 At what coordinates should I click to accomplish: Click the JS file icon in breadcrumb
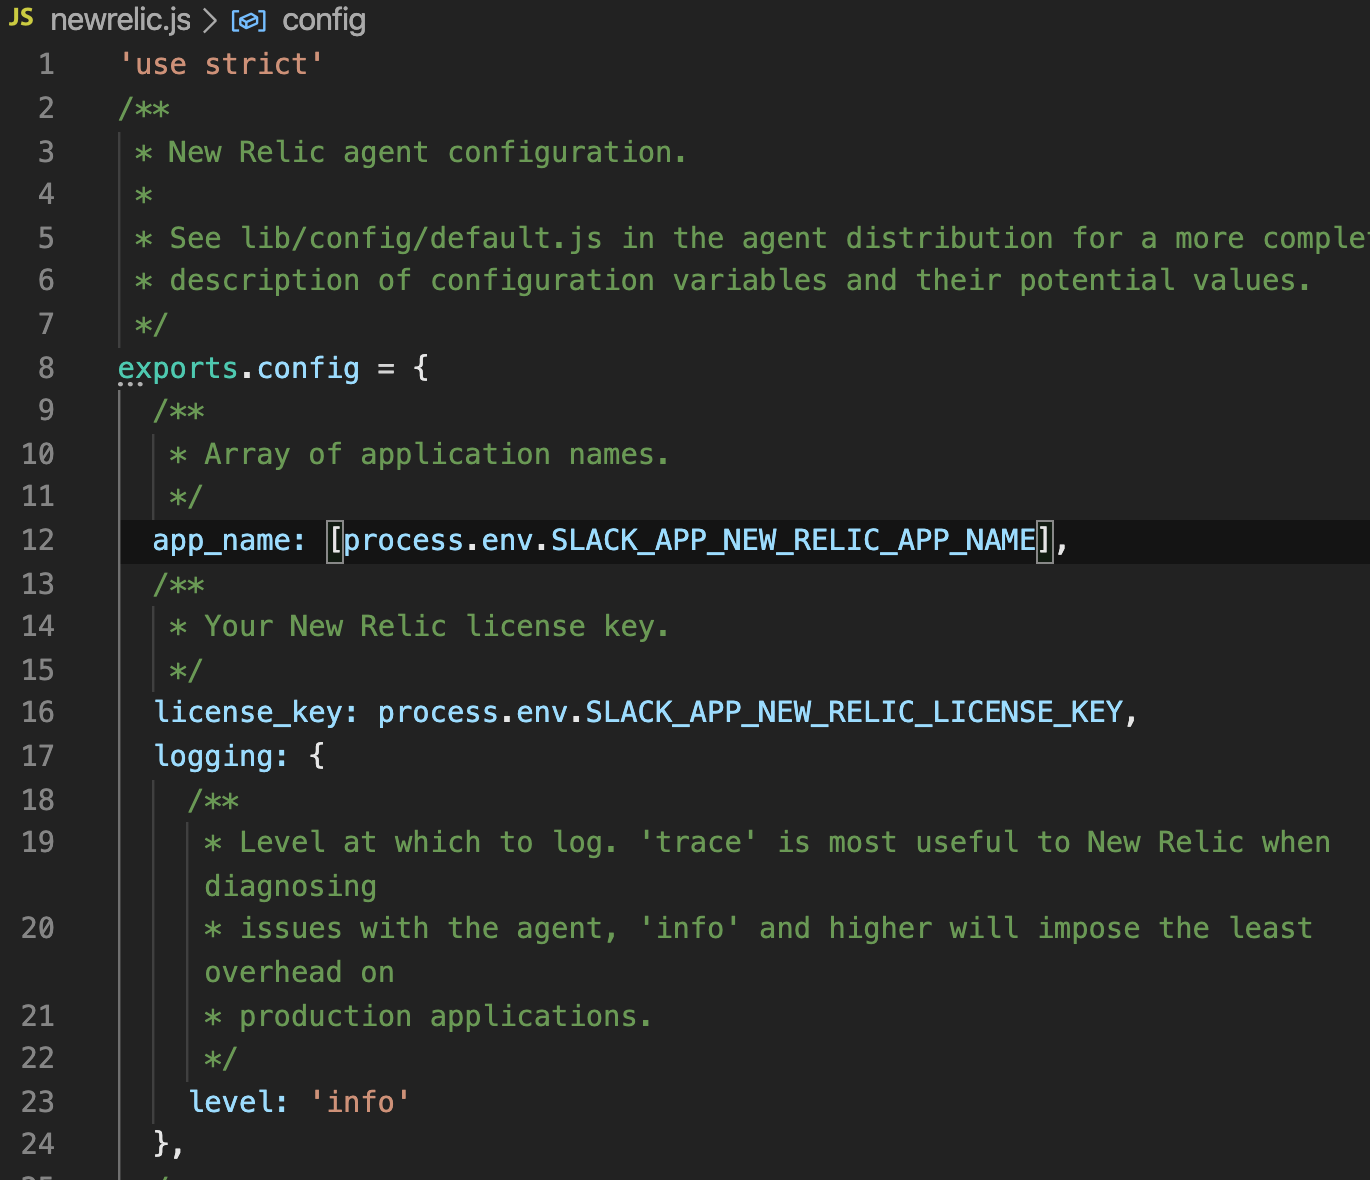tap(21, 18)
